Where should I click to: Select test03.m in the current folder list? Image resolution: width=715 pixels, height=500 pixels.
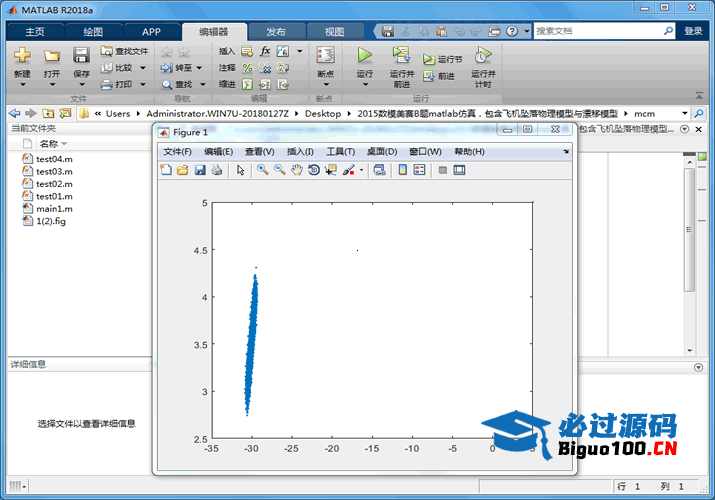point(54,171)
